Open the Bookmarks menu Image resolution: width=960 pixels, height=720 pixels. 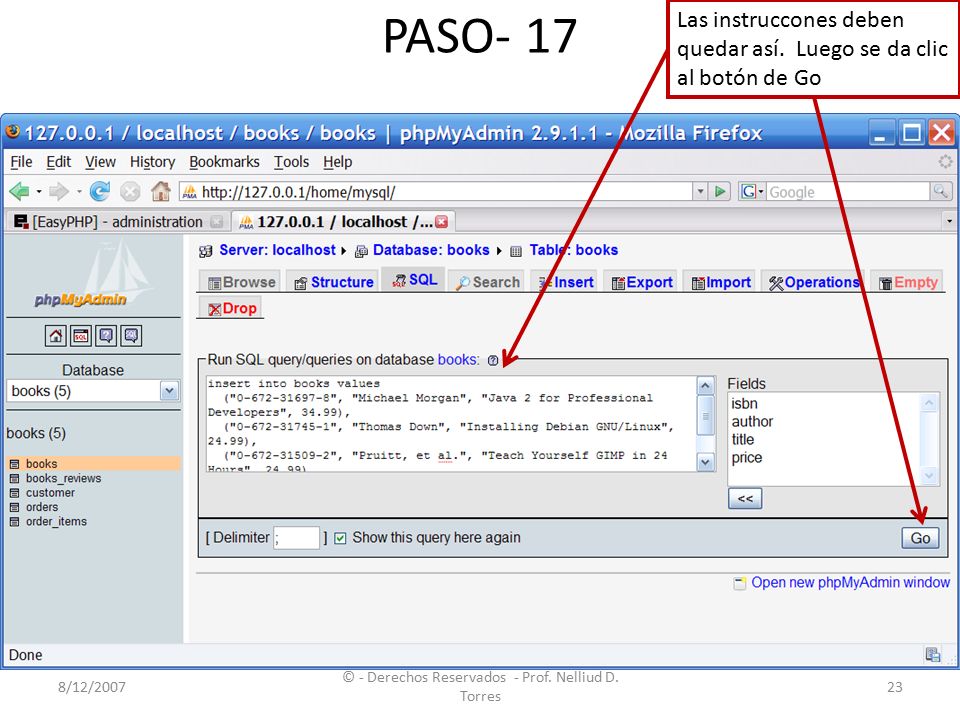pyautogui.click(x=224, y=162)
